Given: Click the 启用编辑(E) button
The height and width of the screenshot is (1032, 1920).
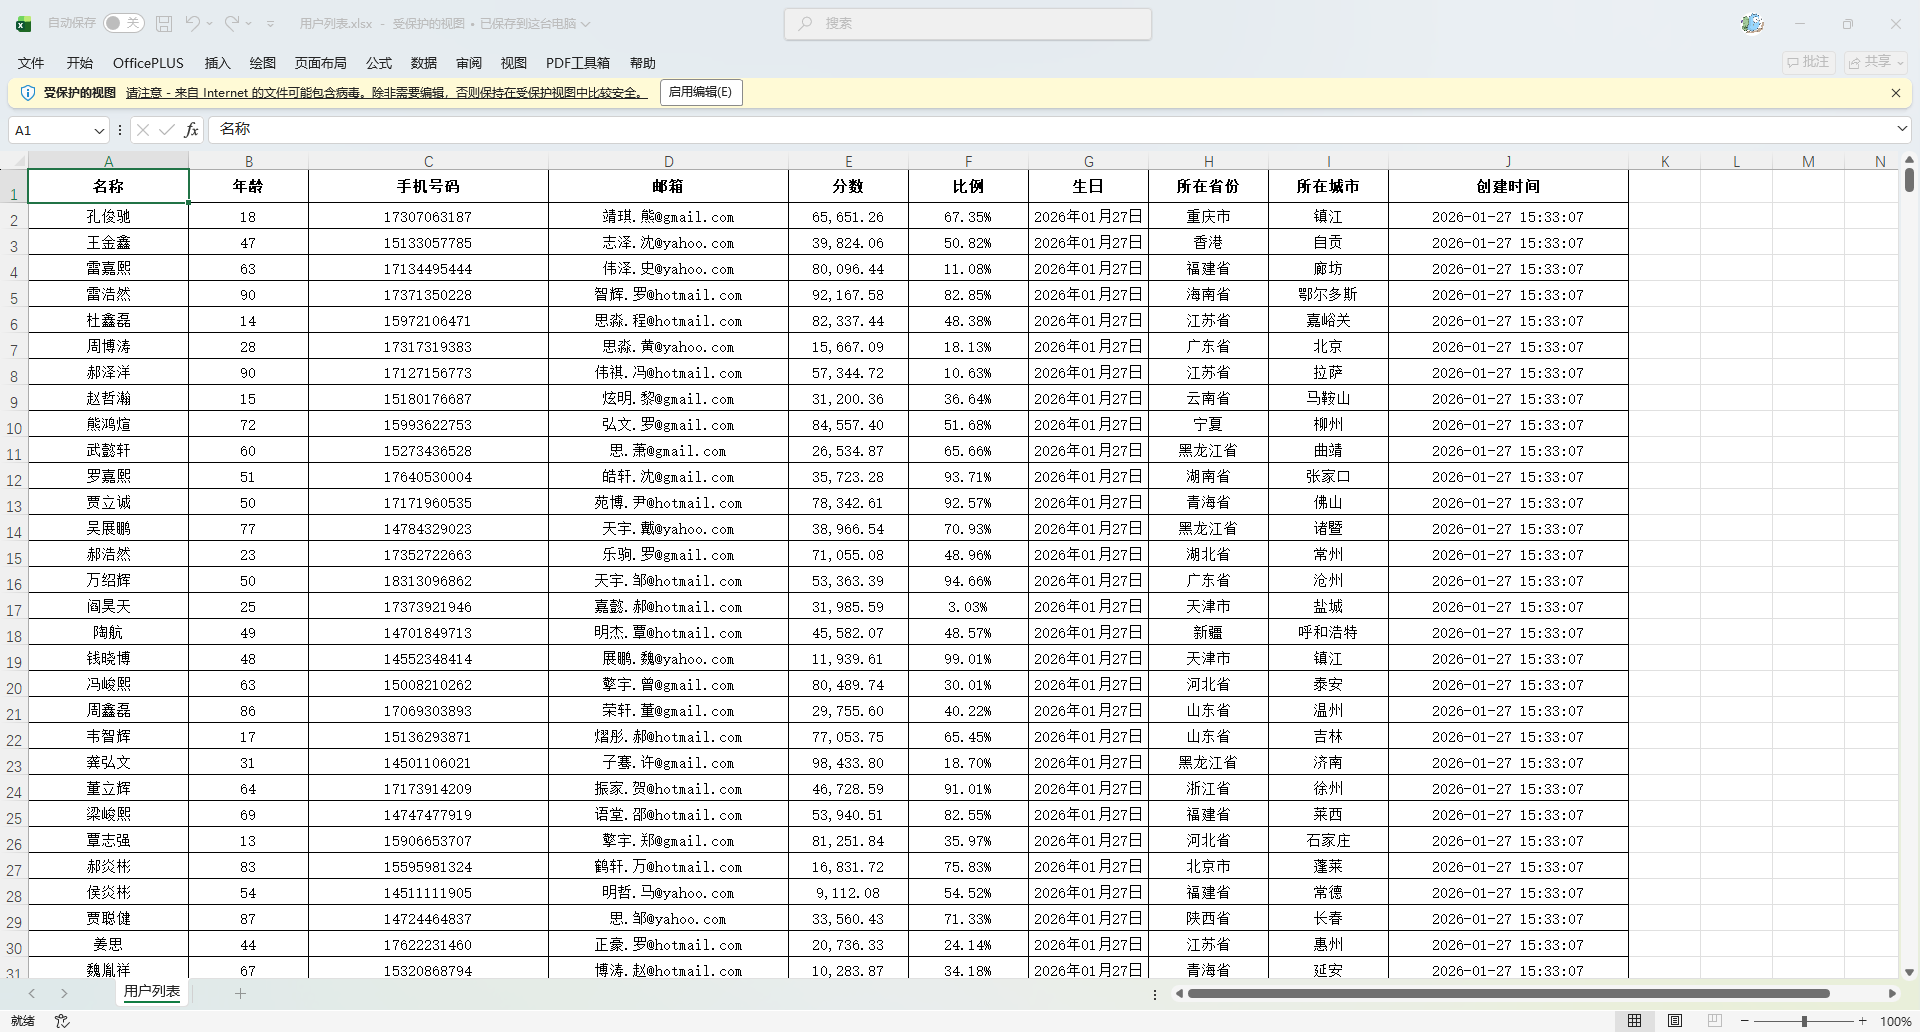Looking at the screenshot, I should pyautogui.click(x=700, y=92).
